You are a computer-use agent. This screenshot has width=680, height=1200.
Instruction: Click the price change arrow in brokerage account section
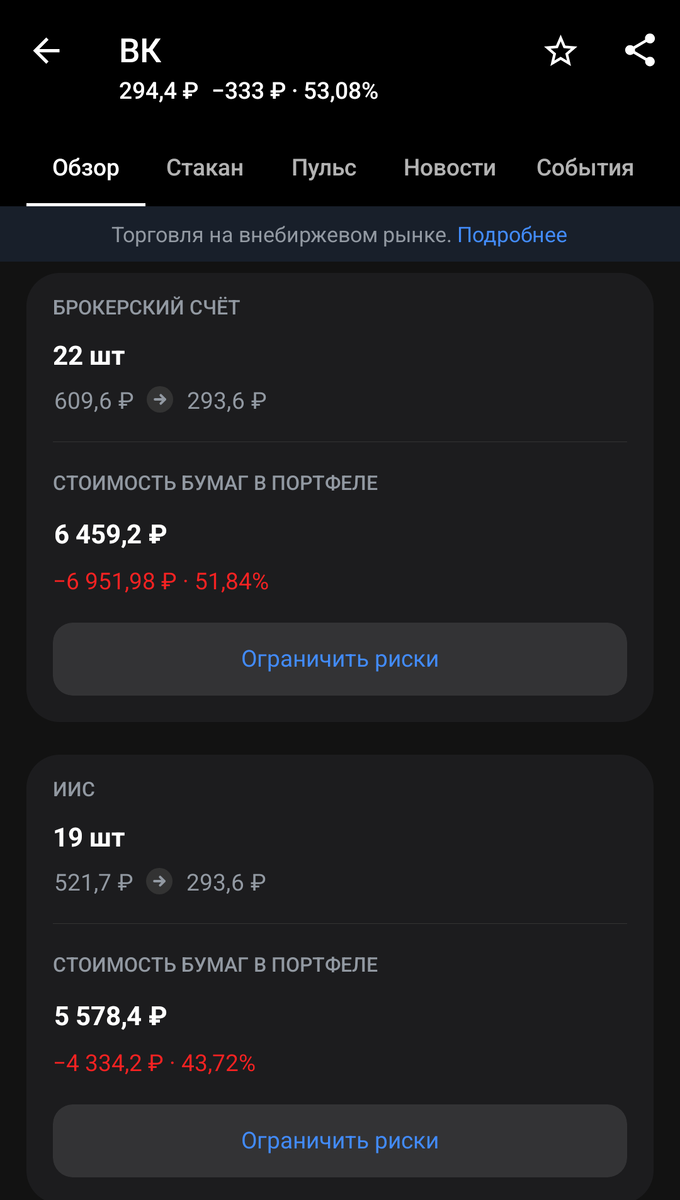160,400
